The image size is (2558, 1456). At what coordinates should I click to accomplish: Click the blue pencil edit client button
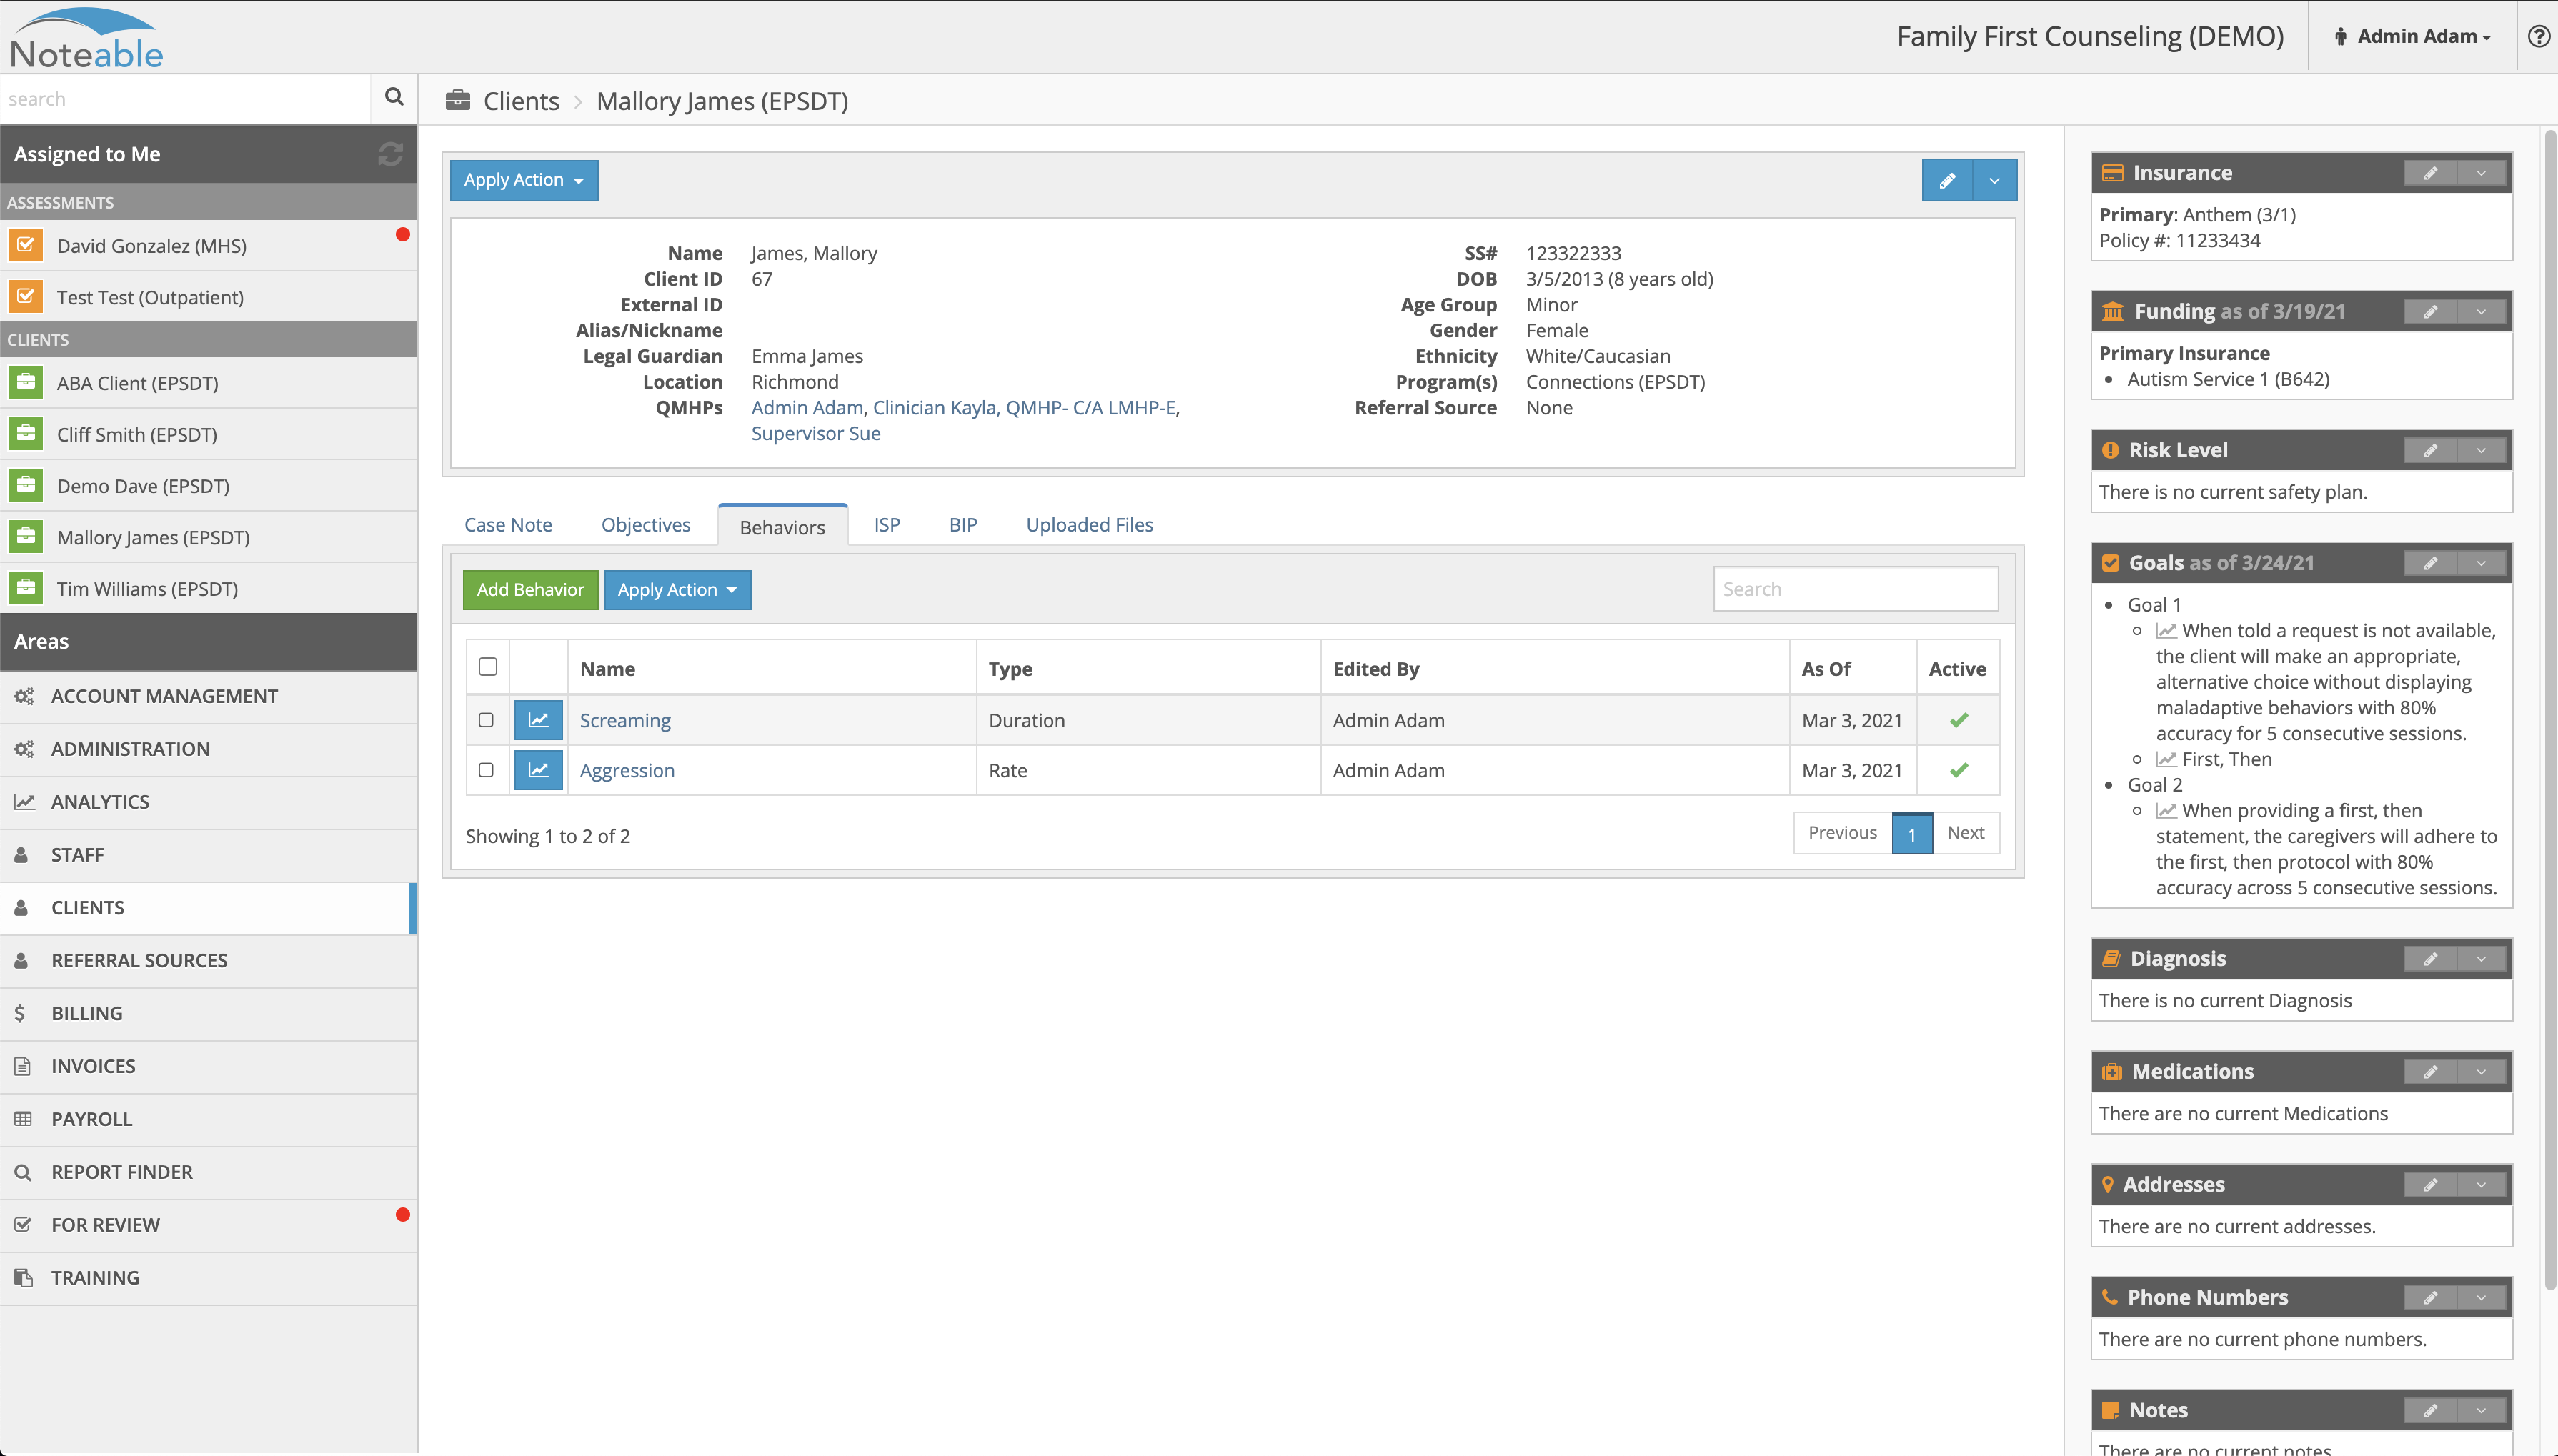coord(1946,180)
